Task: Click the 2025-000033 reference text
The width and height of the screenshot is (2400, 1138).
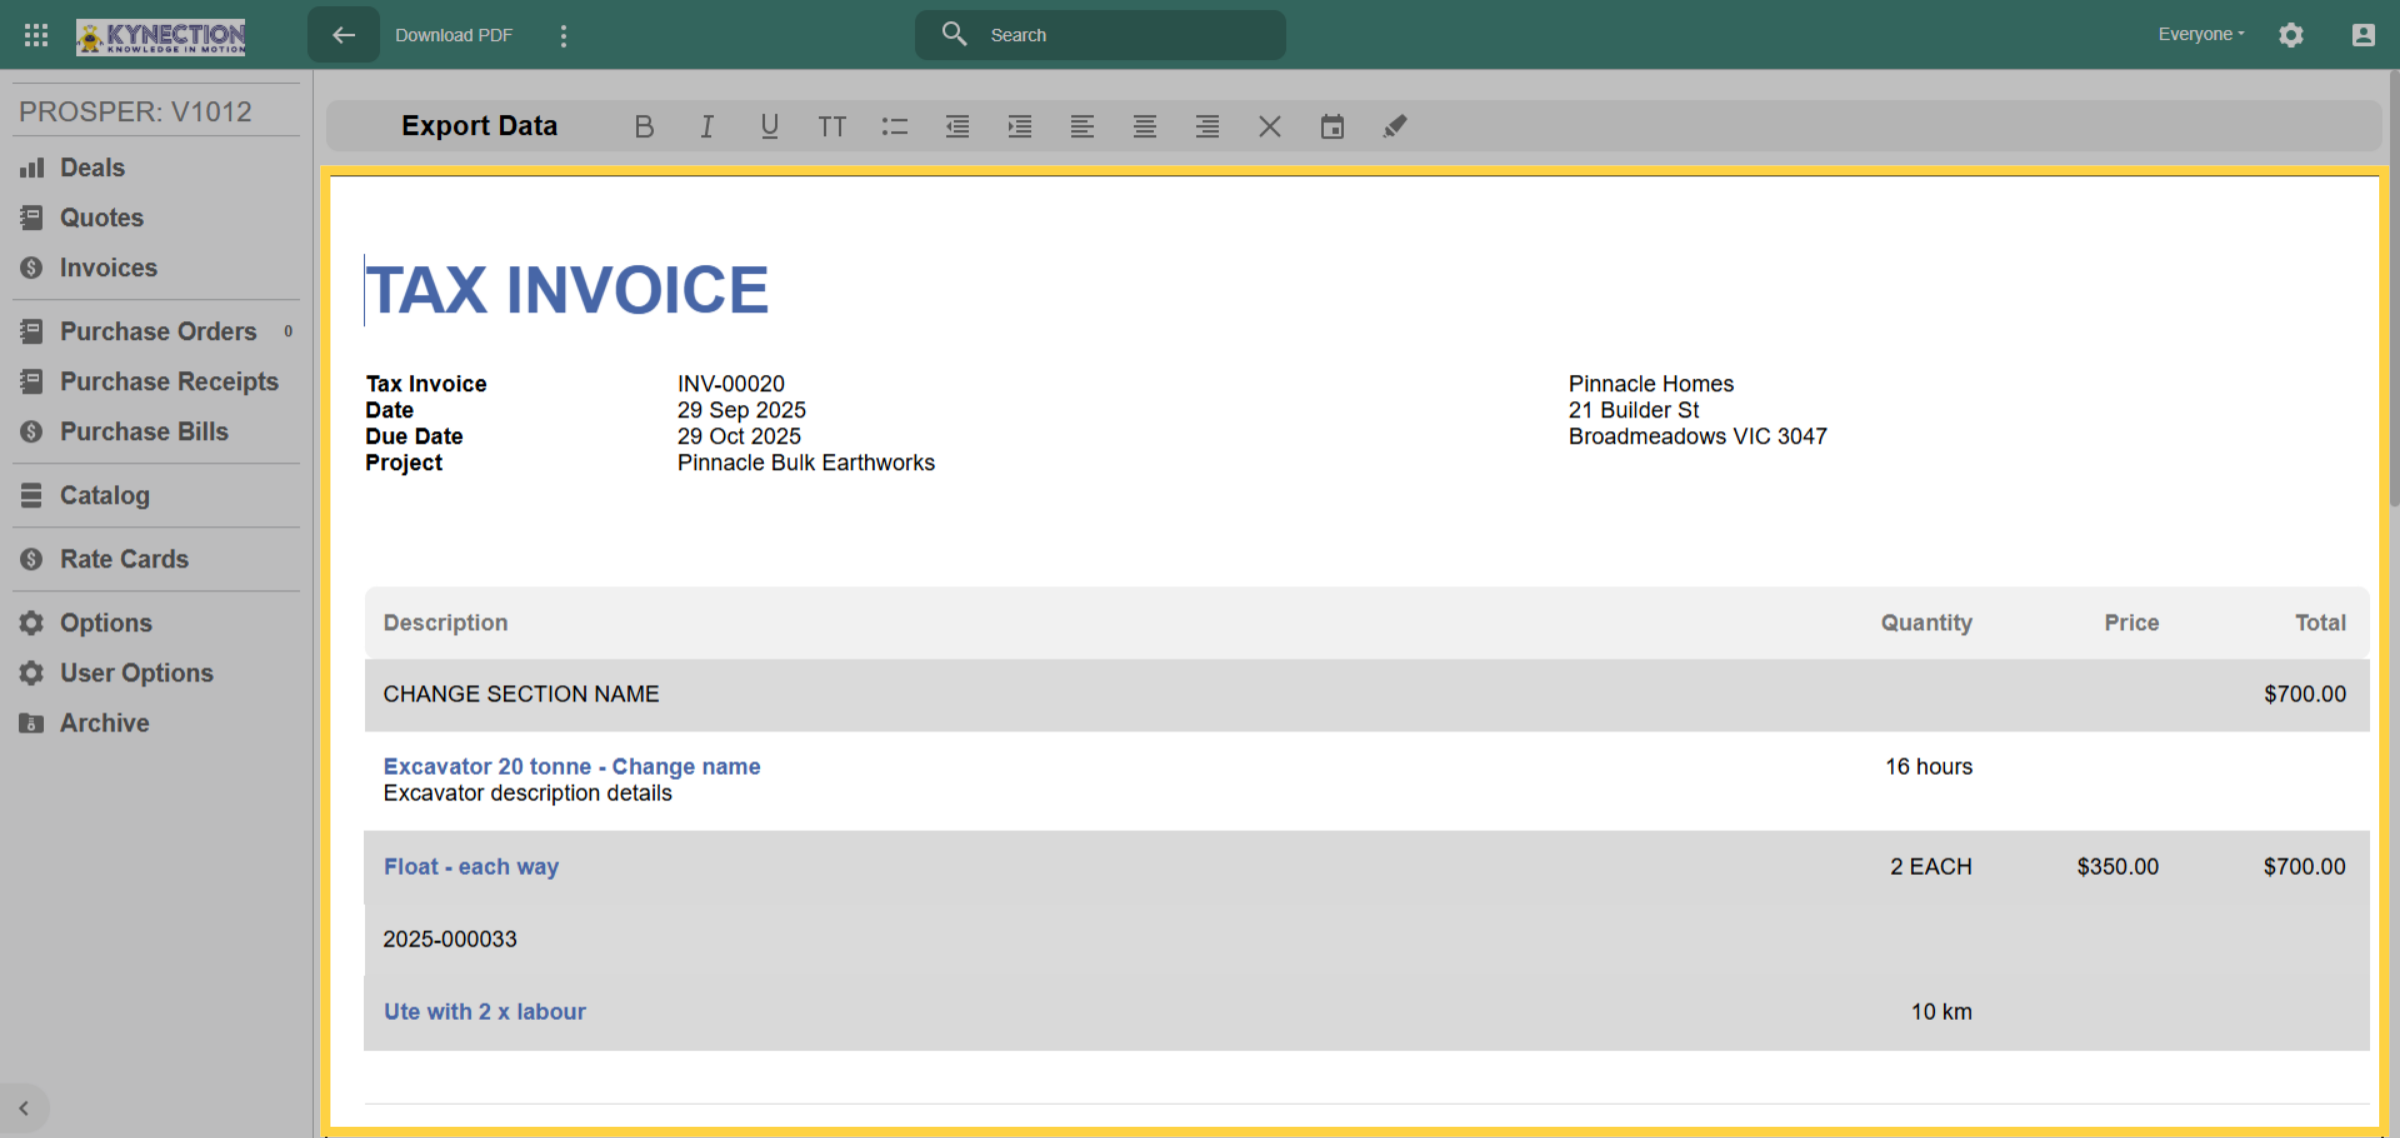Action: pyautogui.click(x=450, y=939)
